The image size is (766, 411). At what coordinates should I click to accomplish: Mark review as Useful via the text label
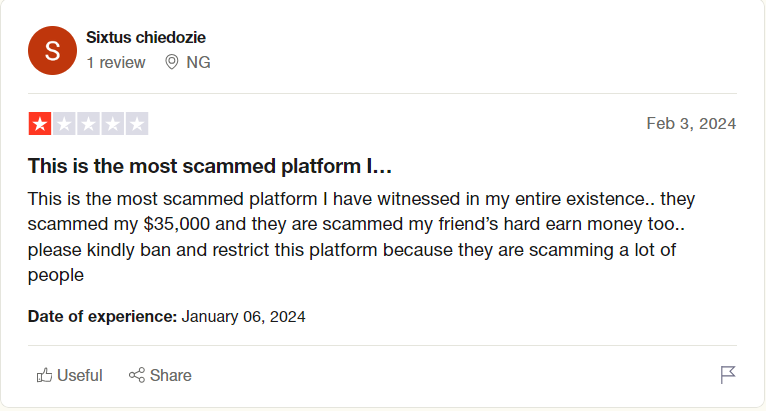pyautogui.click(x=80, y=375)
